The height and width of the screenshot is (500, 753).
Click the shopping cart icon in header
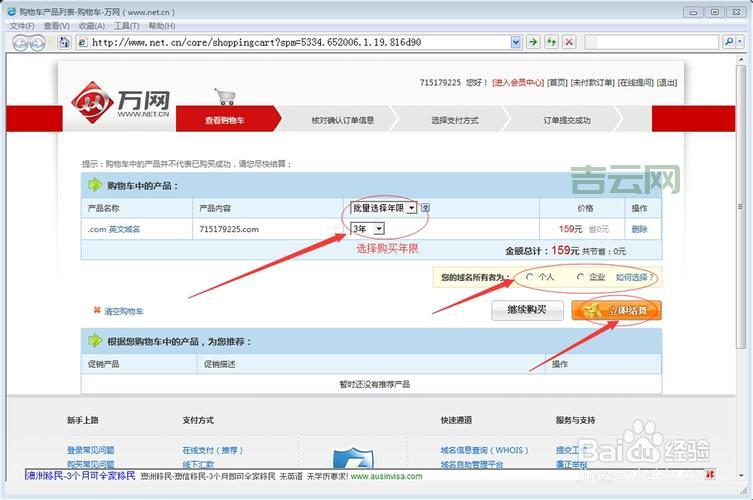pyautogui.click(x=225, y=97)
